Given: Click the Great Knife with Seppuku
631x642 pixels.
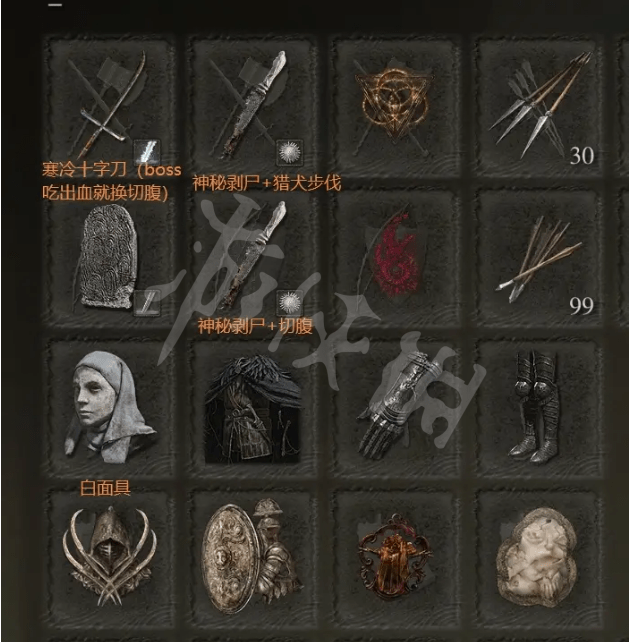Looking at the screenshot, I should pyautogui.click(x=252, y=258).
